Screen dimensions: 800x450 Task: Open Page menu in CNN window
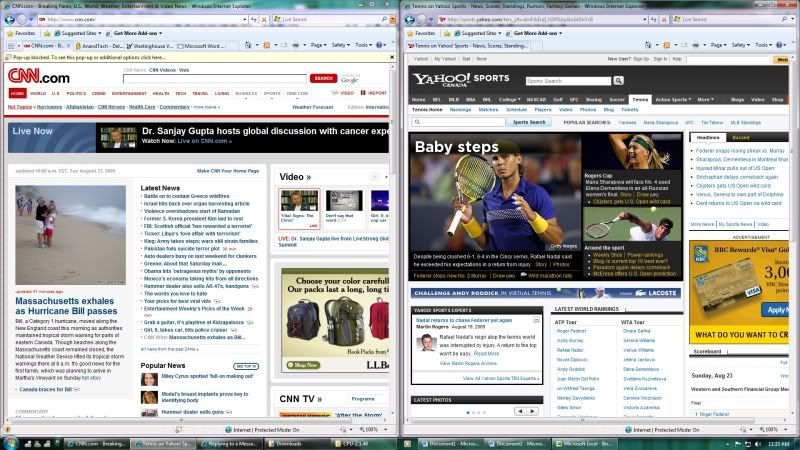click(x=319, y=45)
